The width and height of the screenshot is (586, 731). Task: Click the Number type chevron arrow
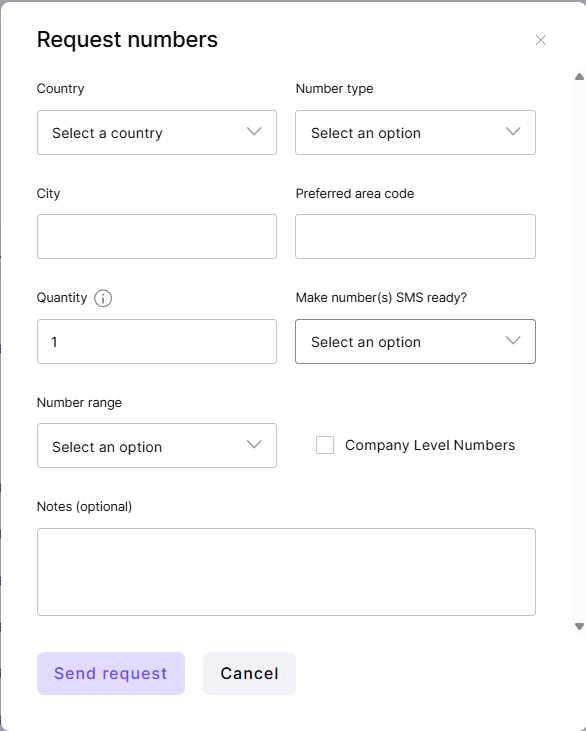tap(513, 131)
